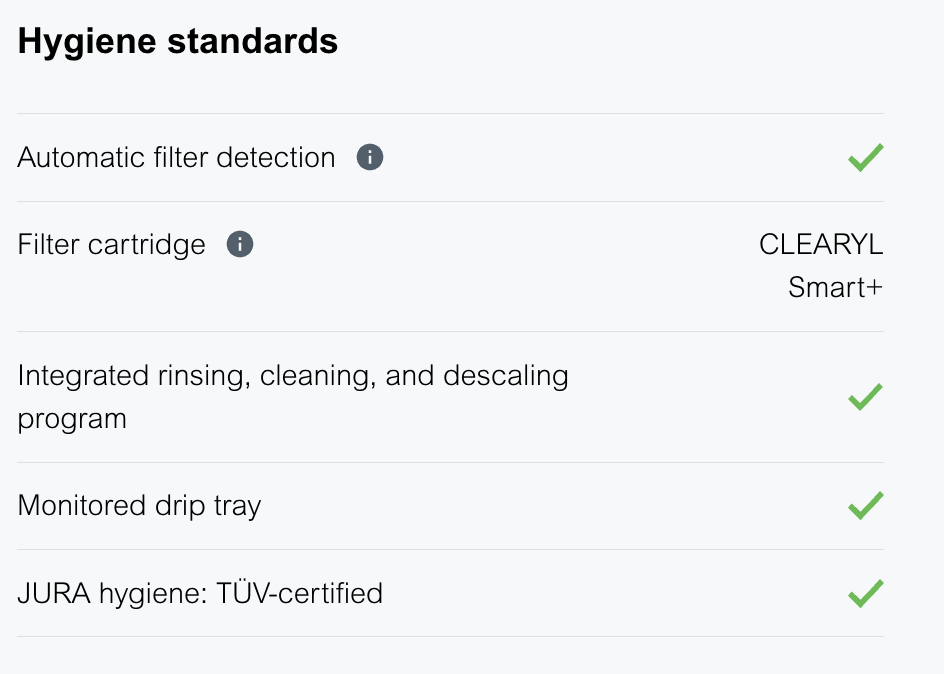Click info icon beside Automatic filter detection

[370, 158]
